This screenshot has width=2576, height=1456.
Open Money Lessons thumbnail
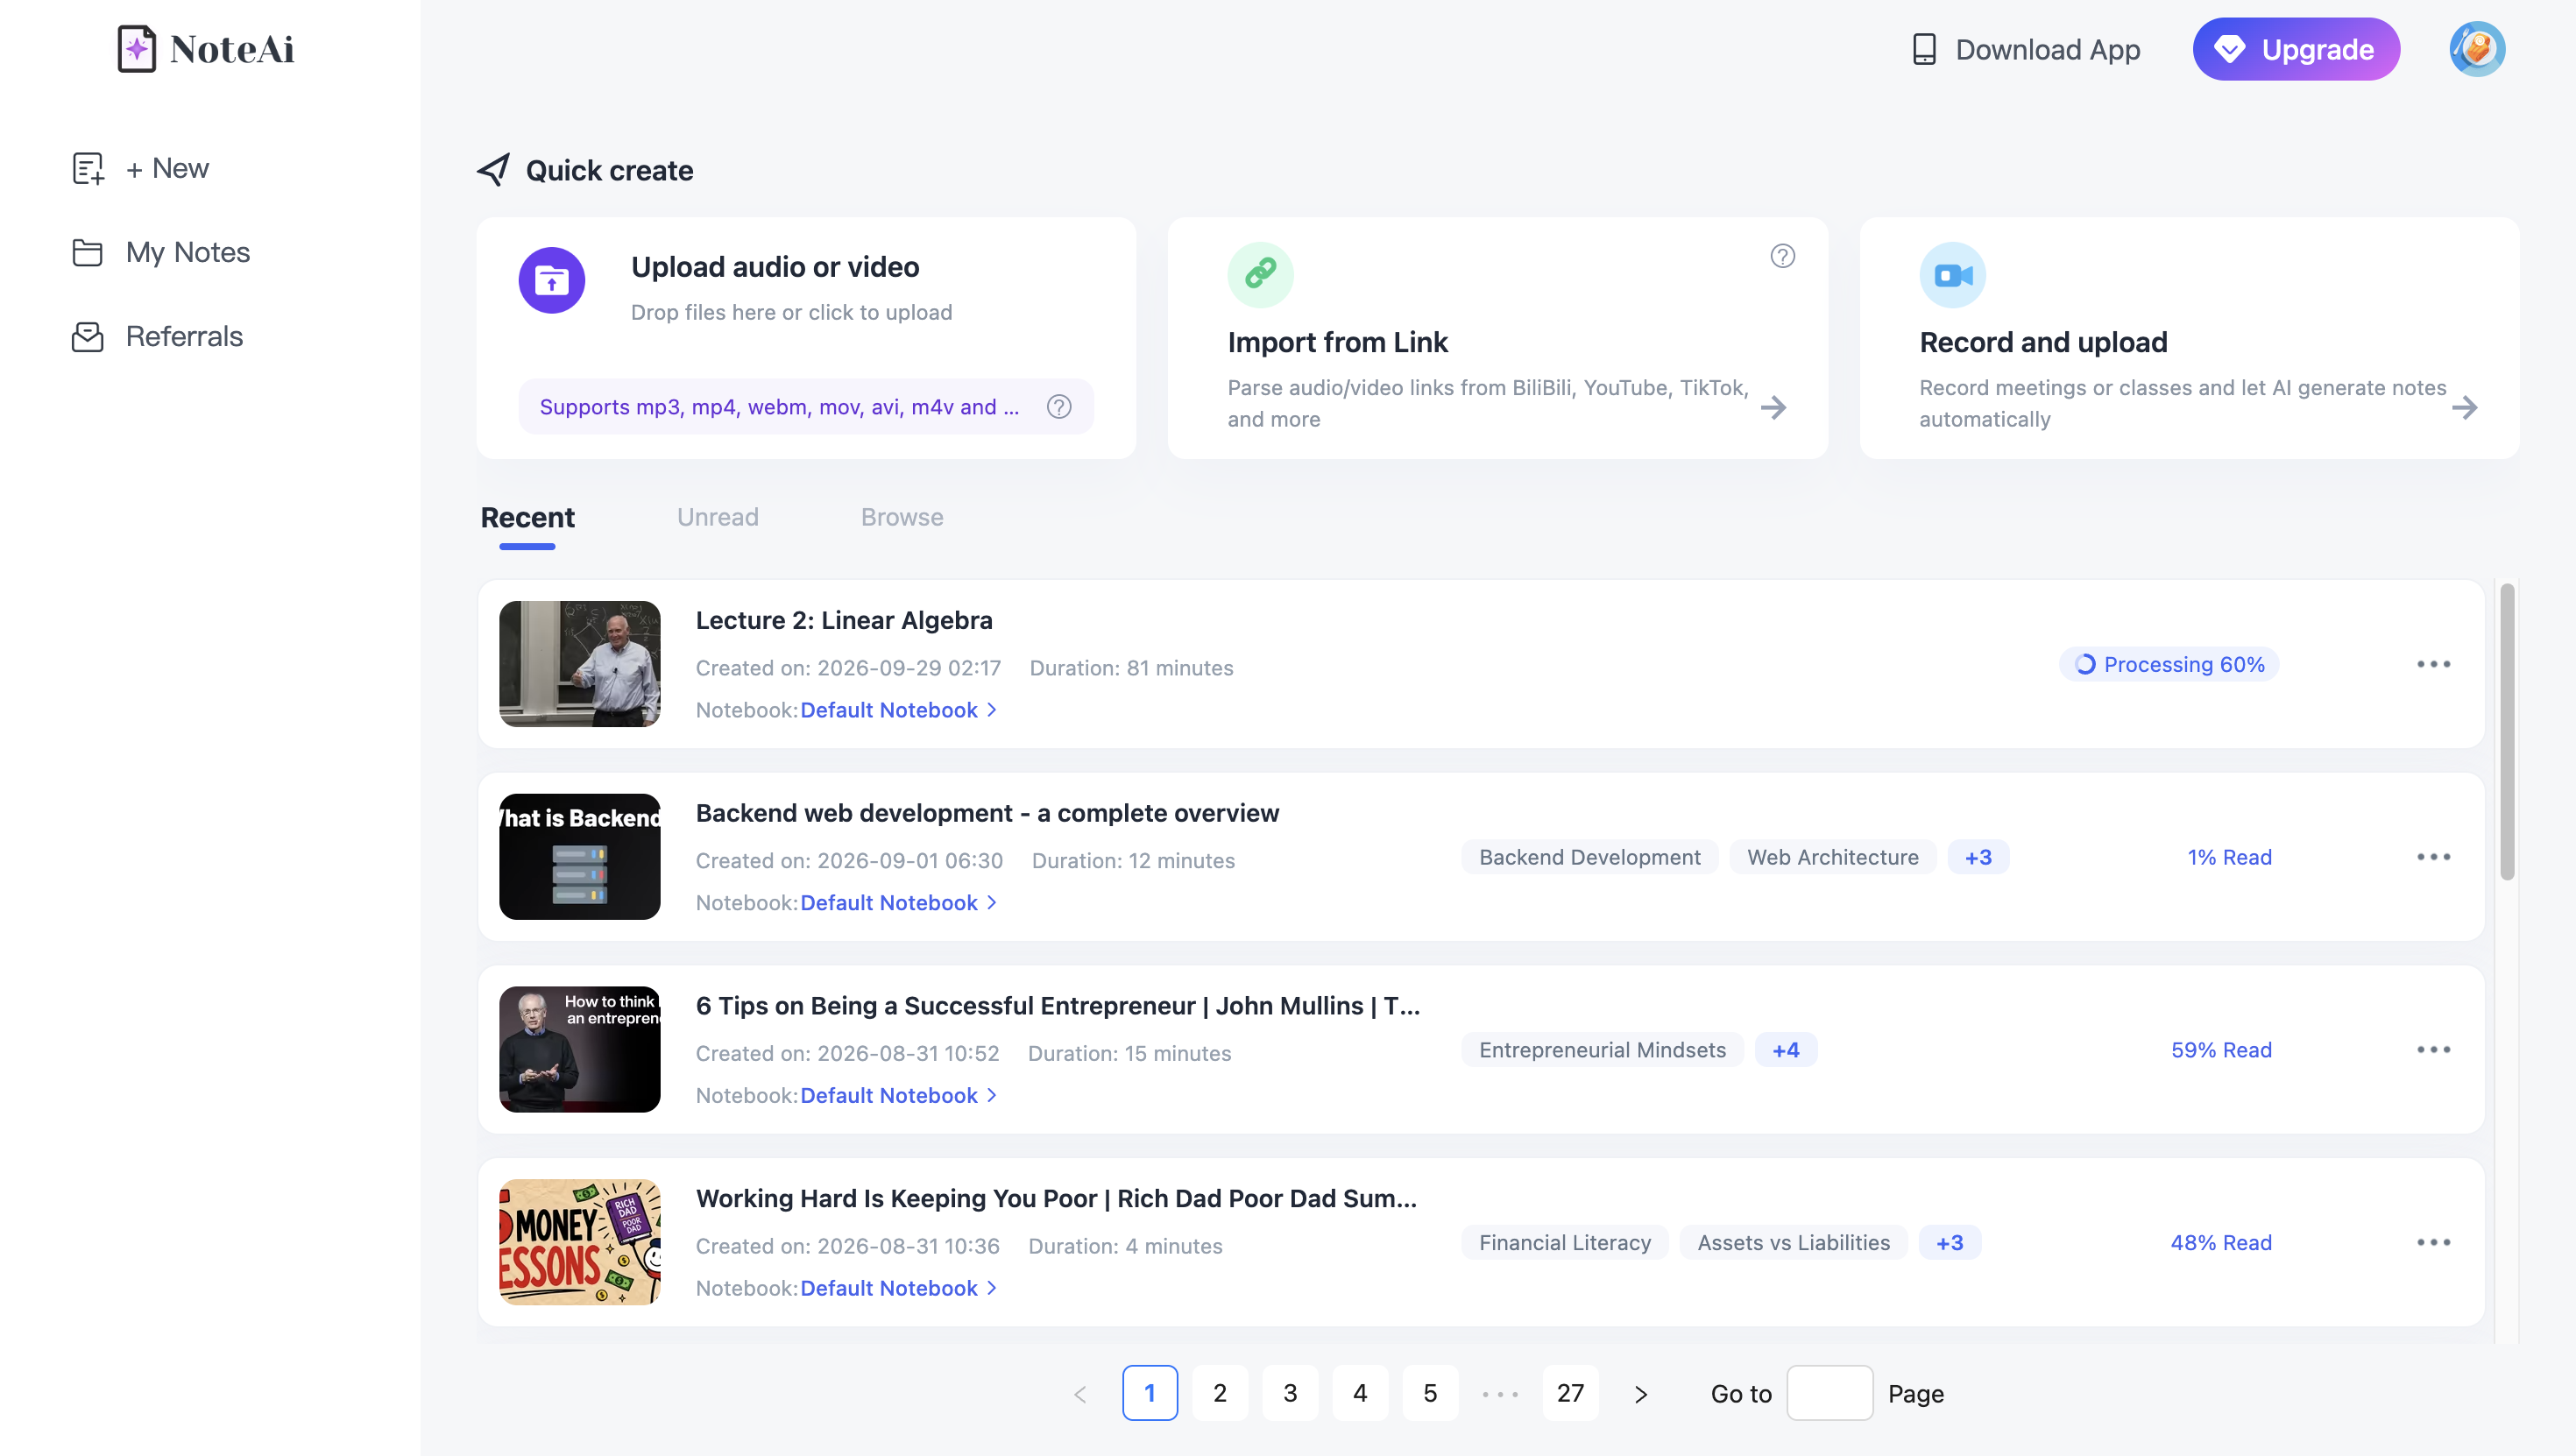580,1243
